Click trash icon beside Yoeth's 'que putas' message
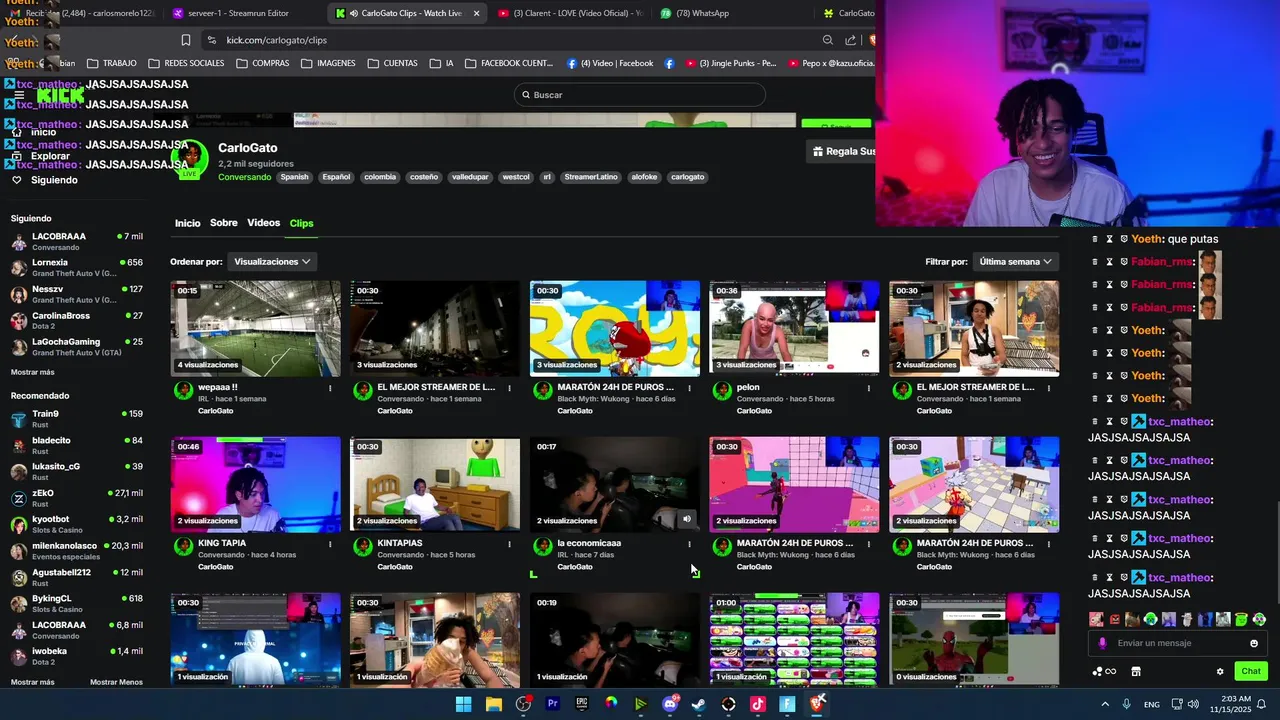This screenshot has height=720, width=1280. [x=1095, y=239]
